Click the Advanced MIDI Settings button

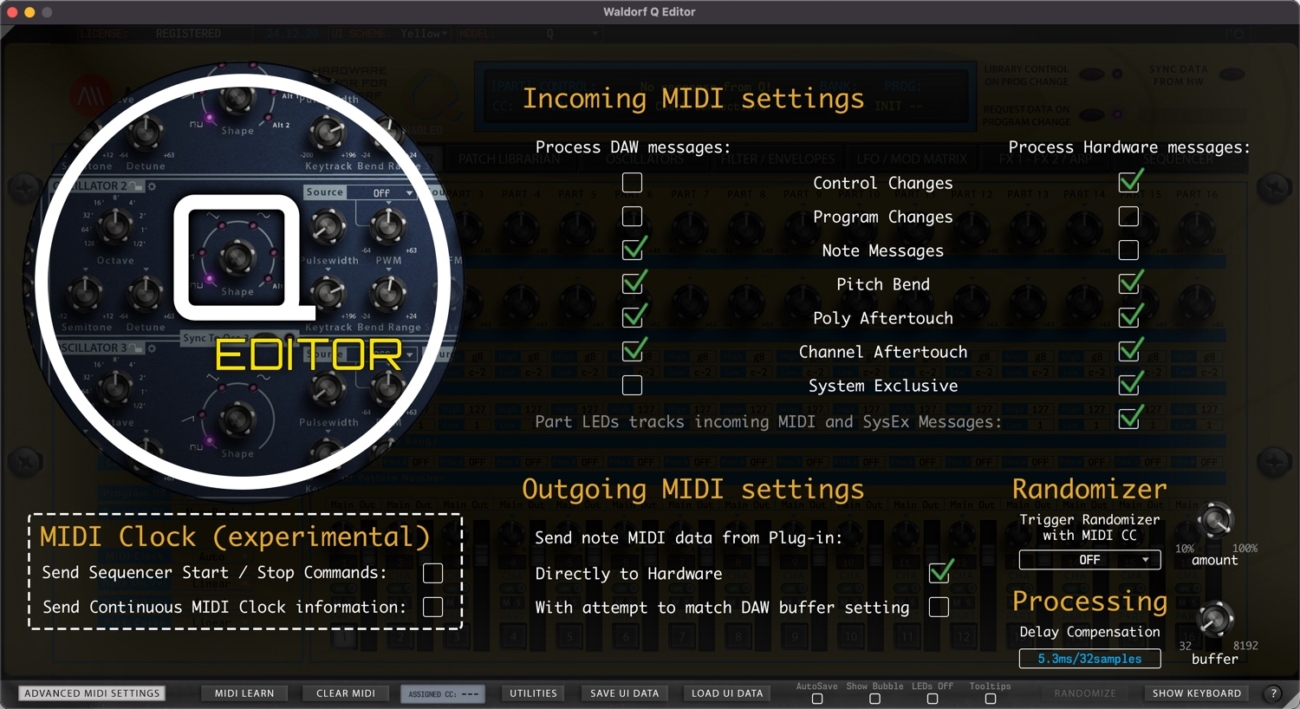[x=91, y=693]
